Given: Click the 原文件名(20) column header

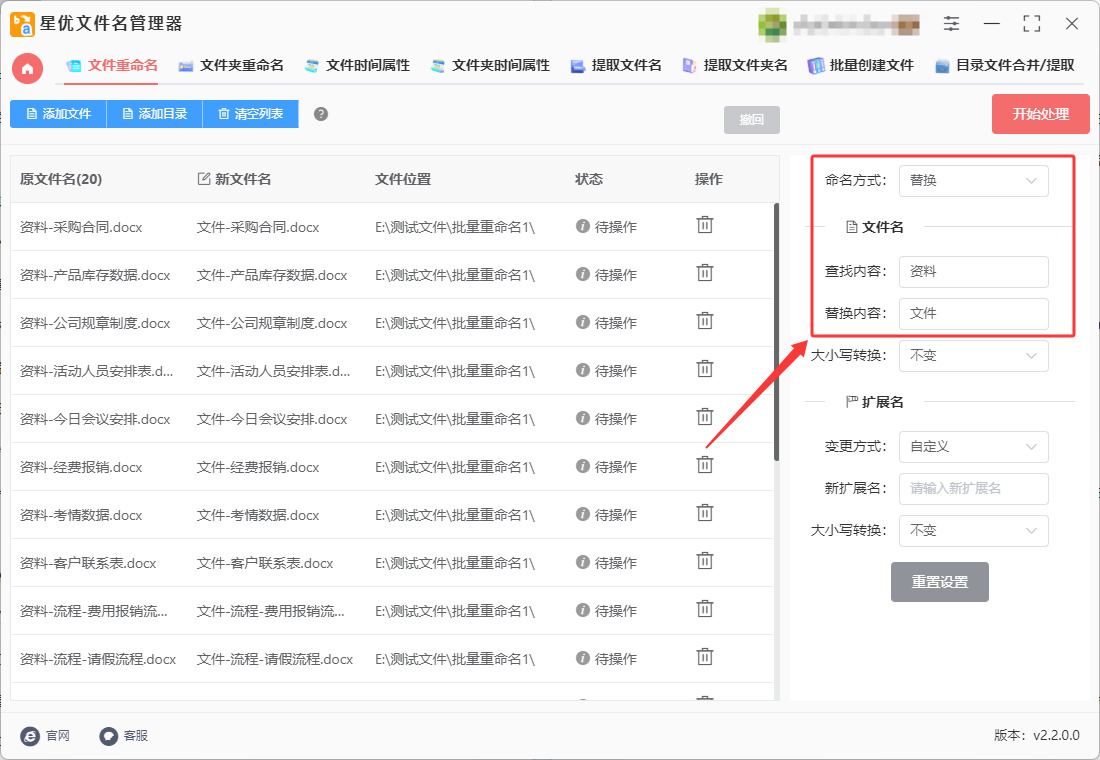Looking at the screenshot, I should coord(61,179).
